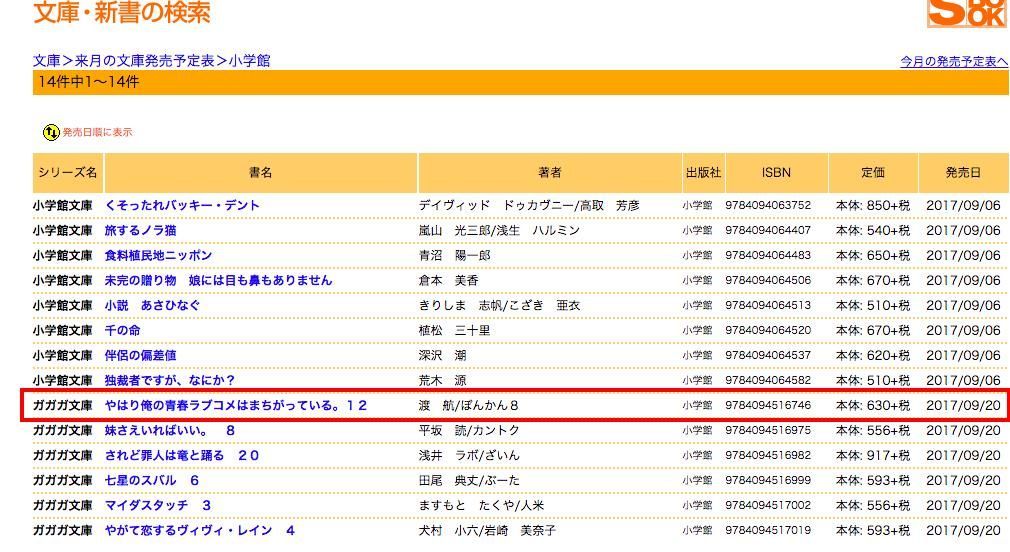The height and width of the screenshot is (552, 1010).
Task: Select ISBN 9784094516746
Action: (x=768, y=406)
